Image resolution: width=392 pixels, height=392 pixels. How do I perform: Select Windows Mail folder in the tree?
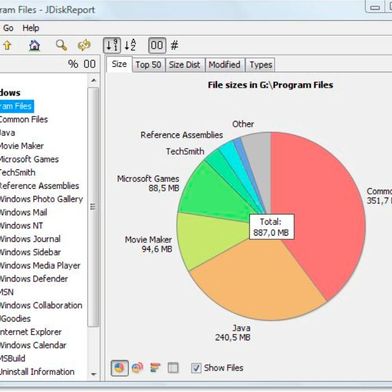pos(23,212)
